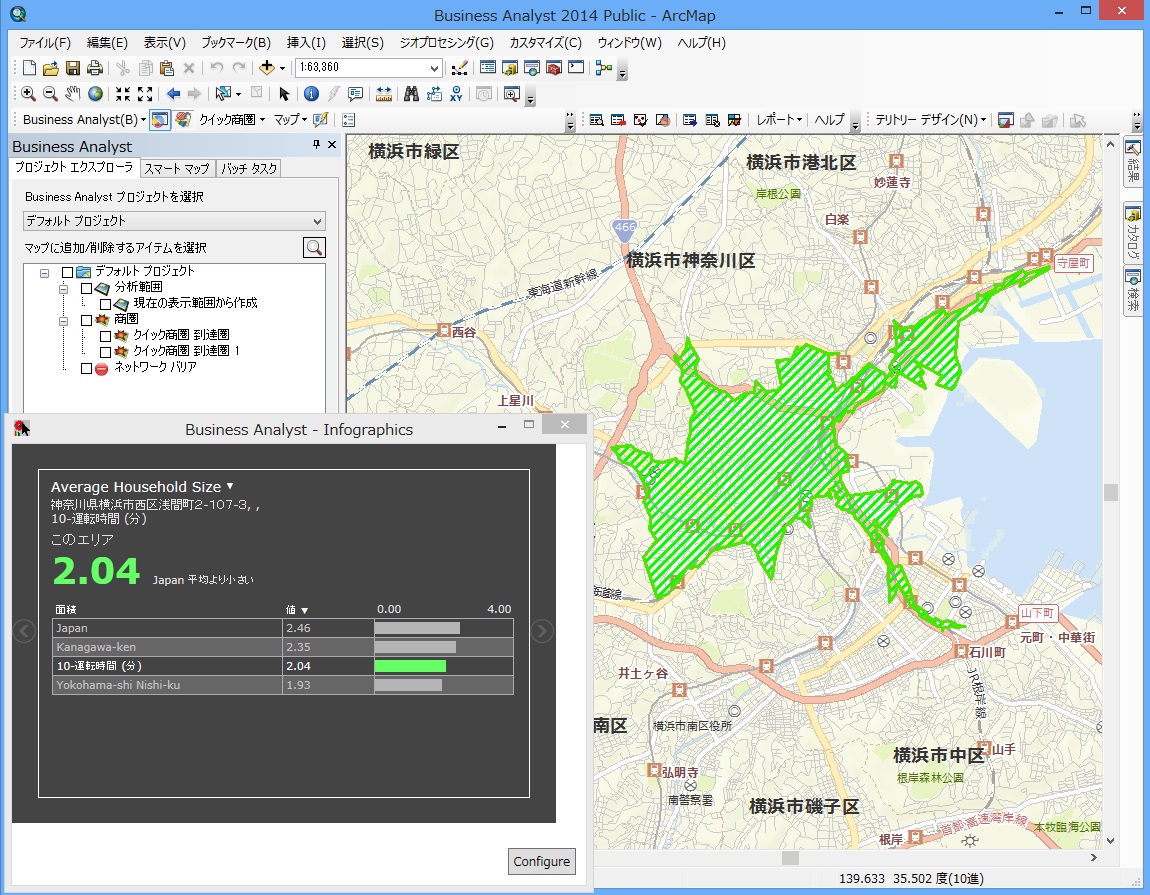Open the map scale dropdown
The height and width of the screenshot is (895, 1150).
434,68
